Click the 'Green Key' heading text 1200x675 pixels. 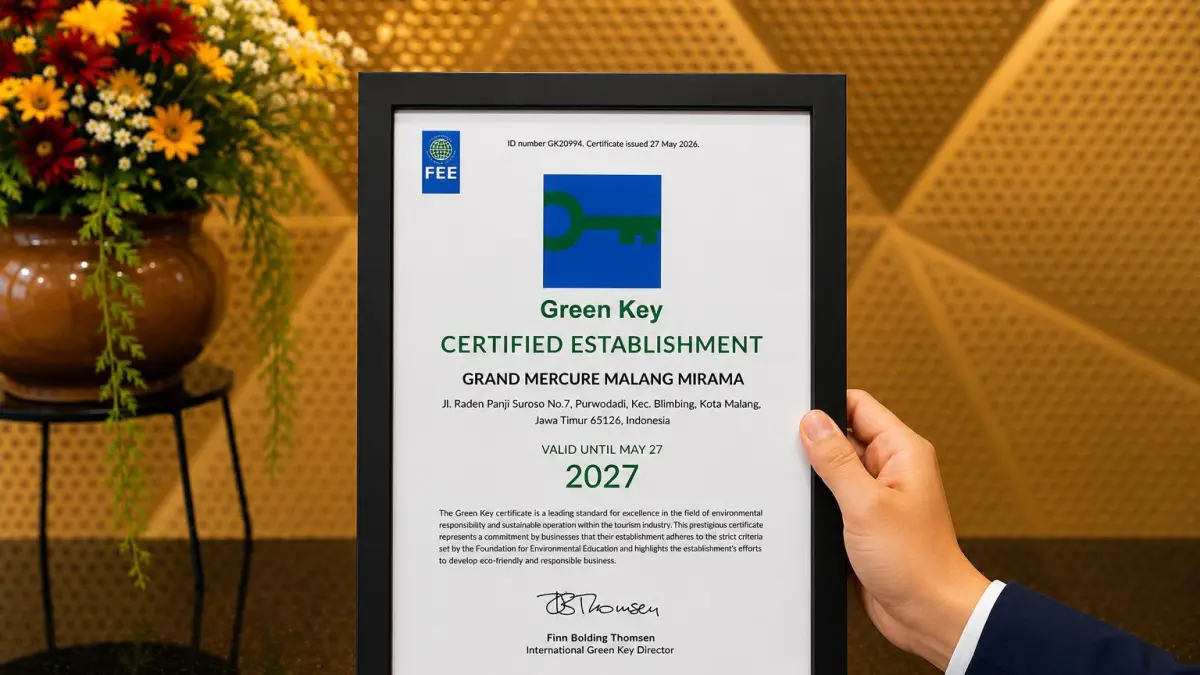tap(601, 310)
